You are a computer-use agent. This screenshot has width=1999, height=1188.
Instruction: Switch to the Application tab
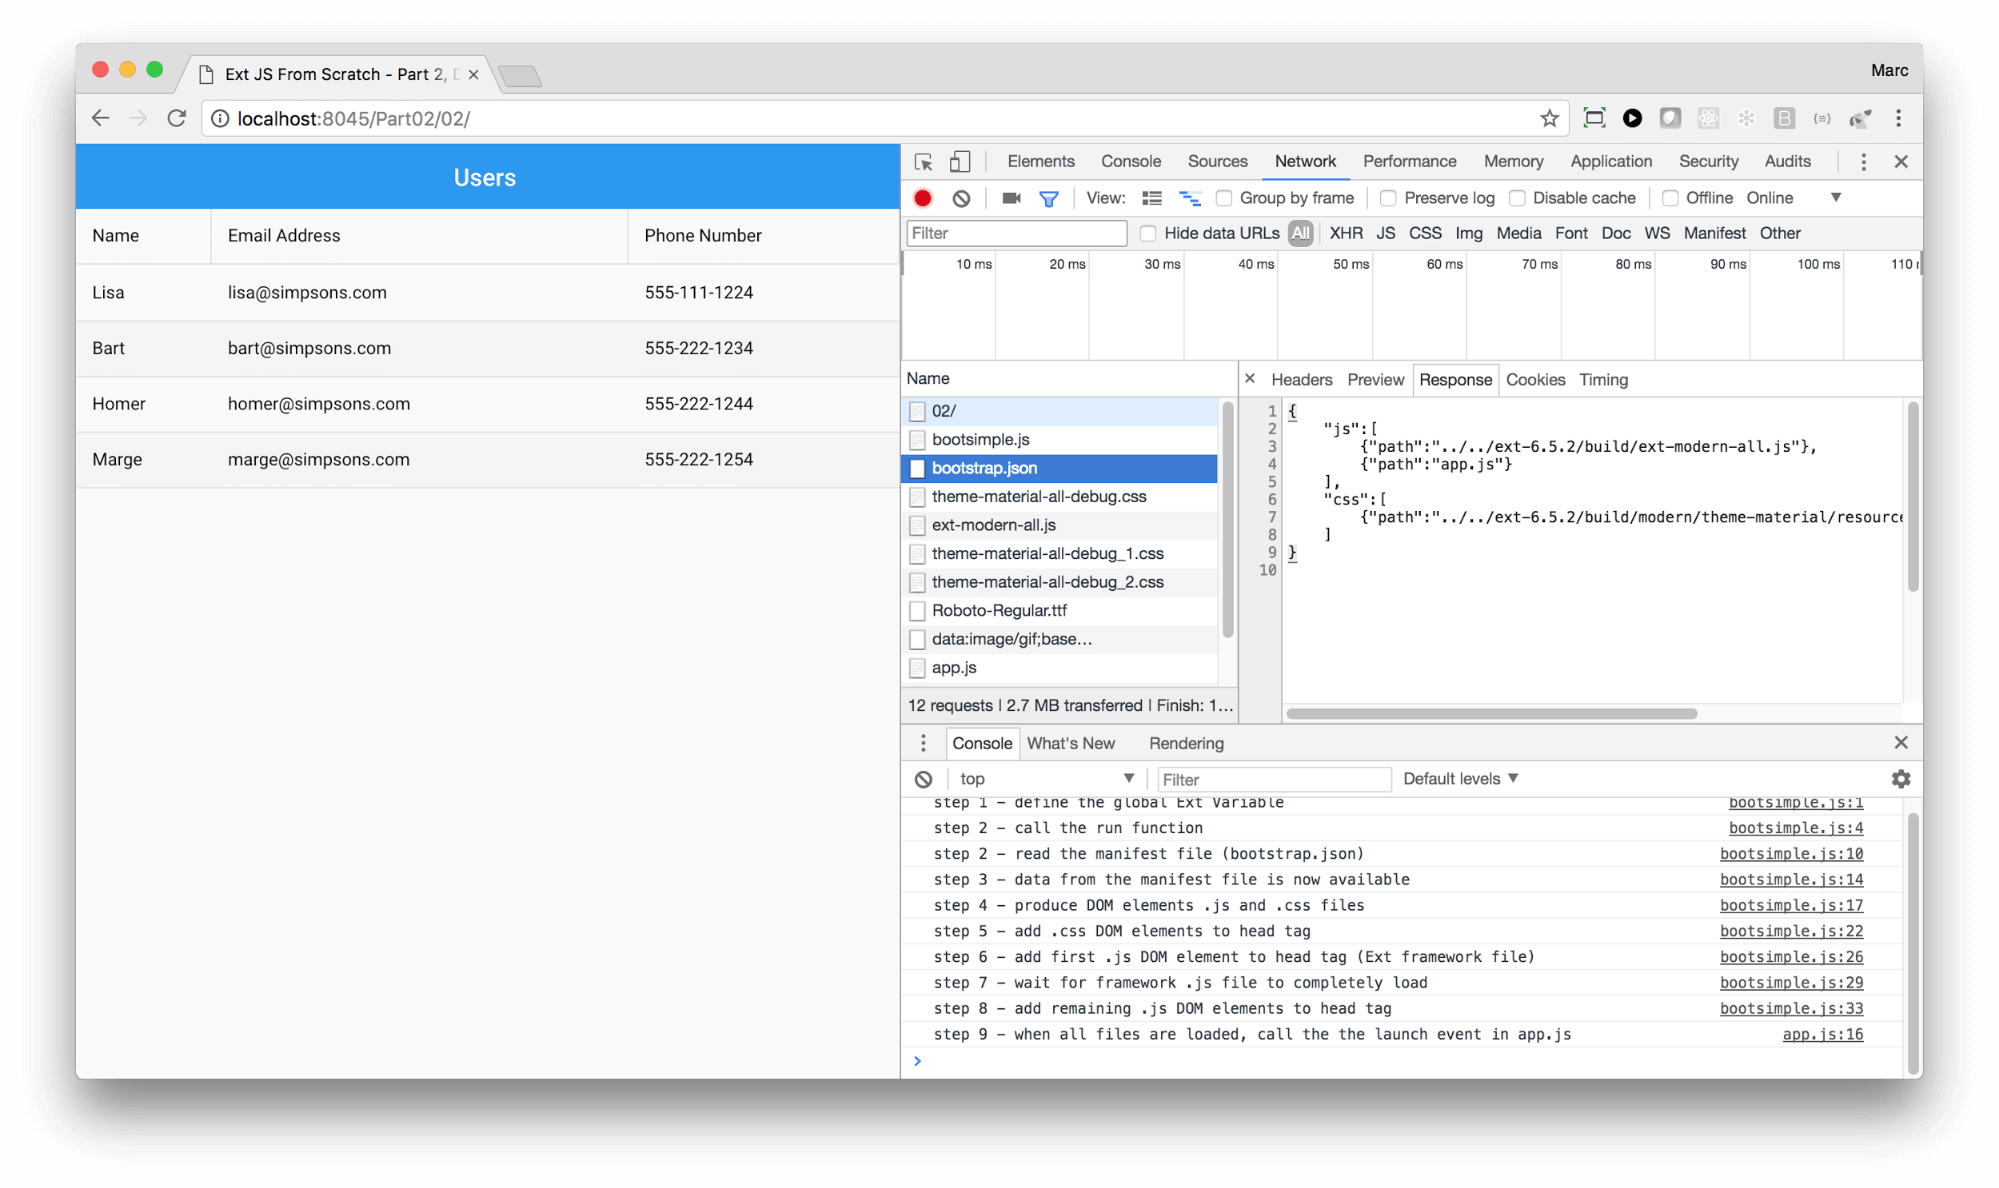[1611, 161]
